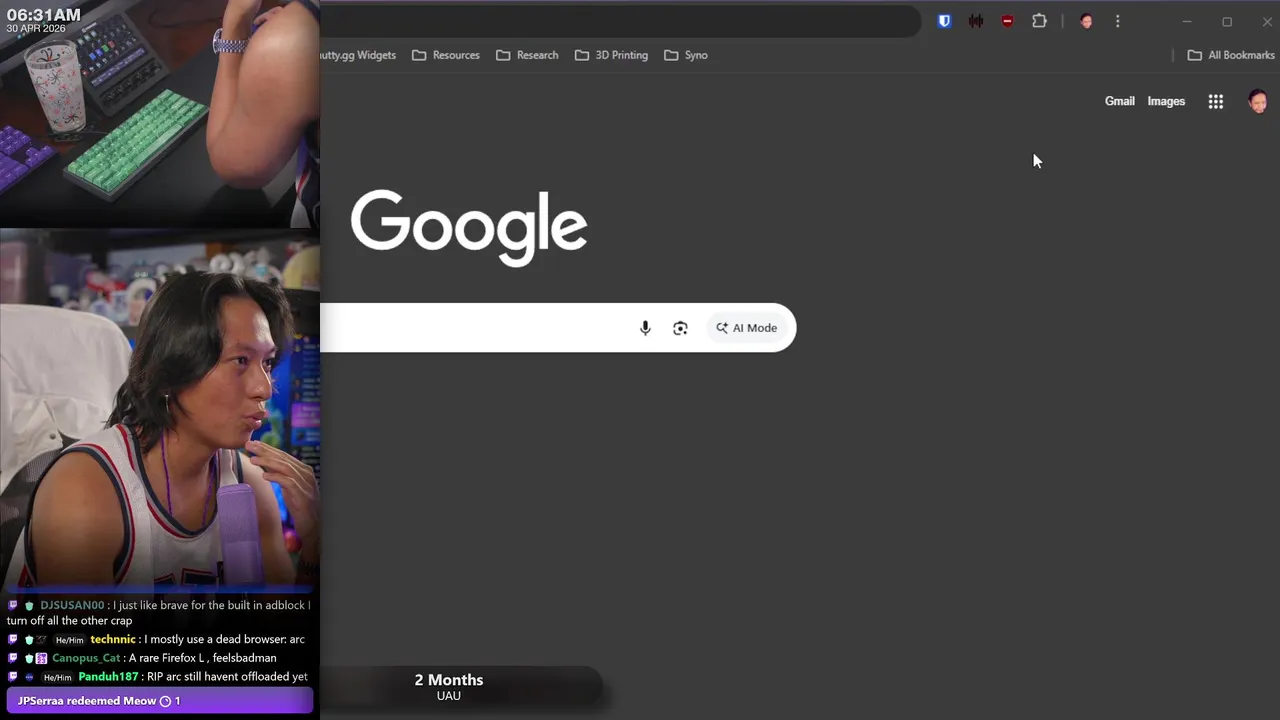Switch to AI Mode search
The image size is (1280, 720).
[747, 328]
